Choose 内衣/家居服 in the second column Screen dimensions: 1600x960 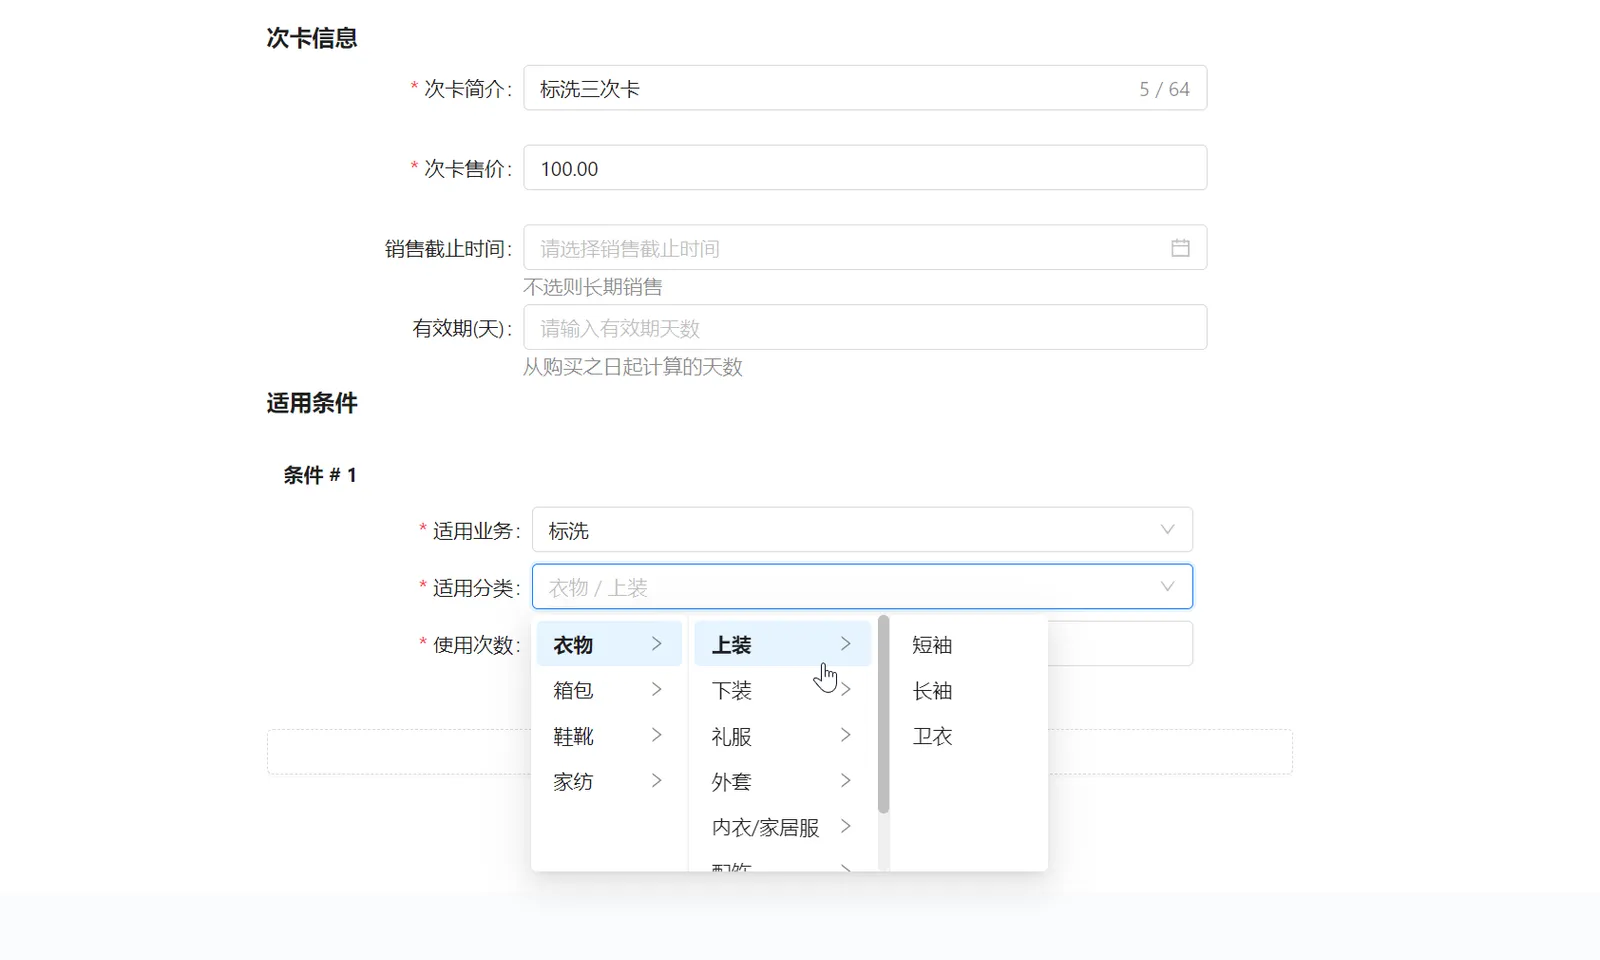783,827
